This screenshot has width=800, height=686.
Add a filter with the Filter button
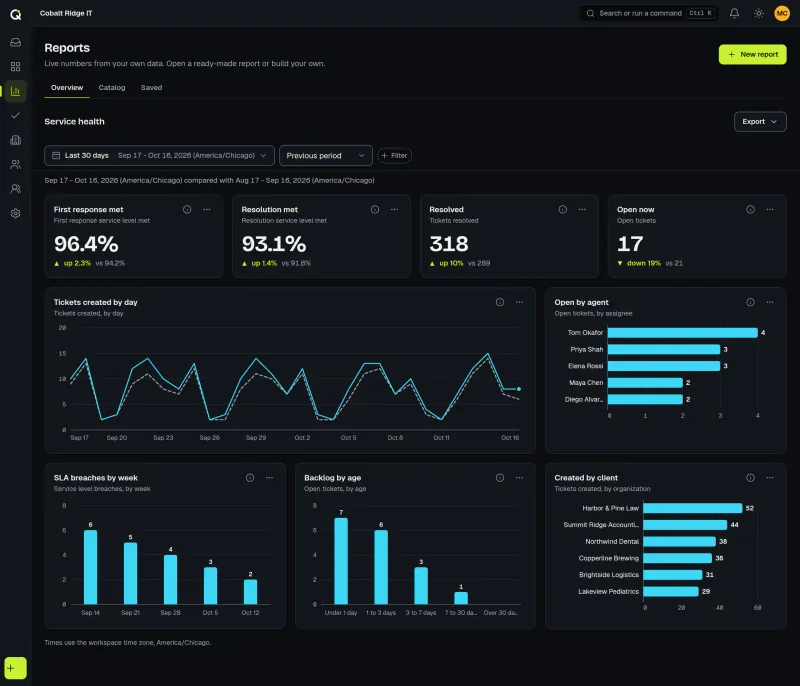click(x=394, y=156)
